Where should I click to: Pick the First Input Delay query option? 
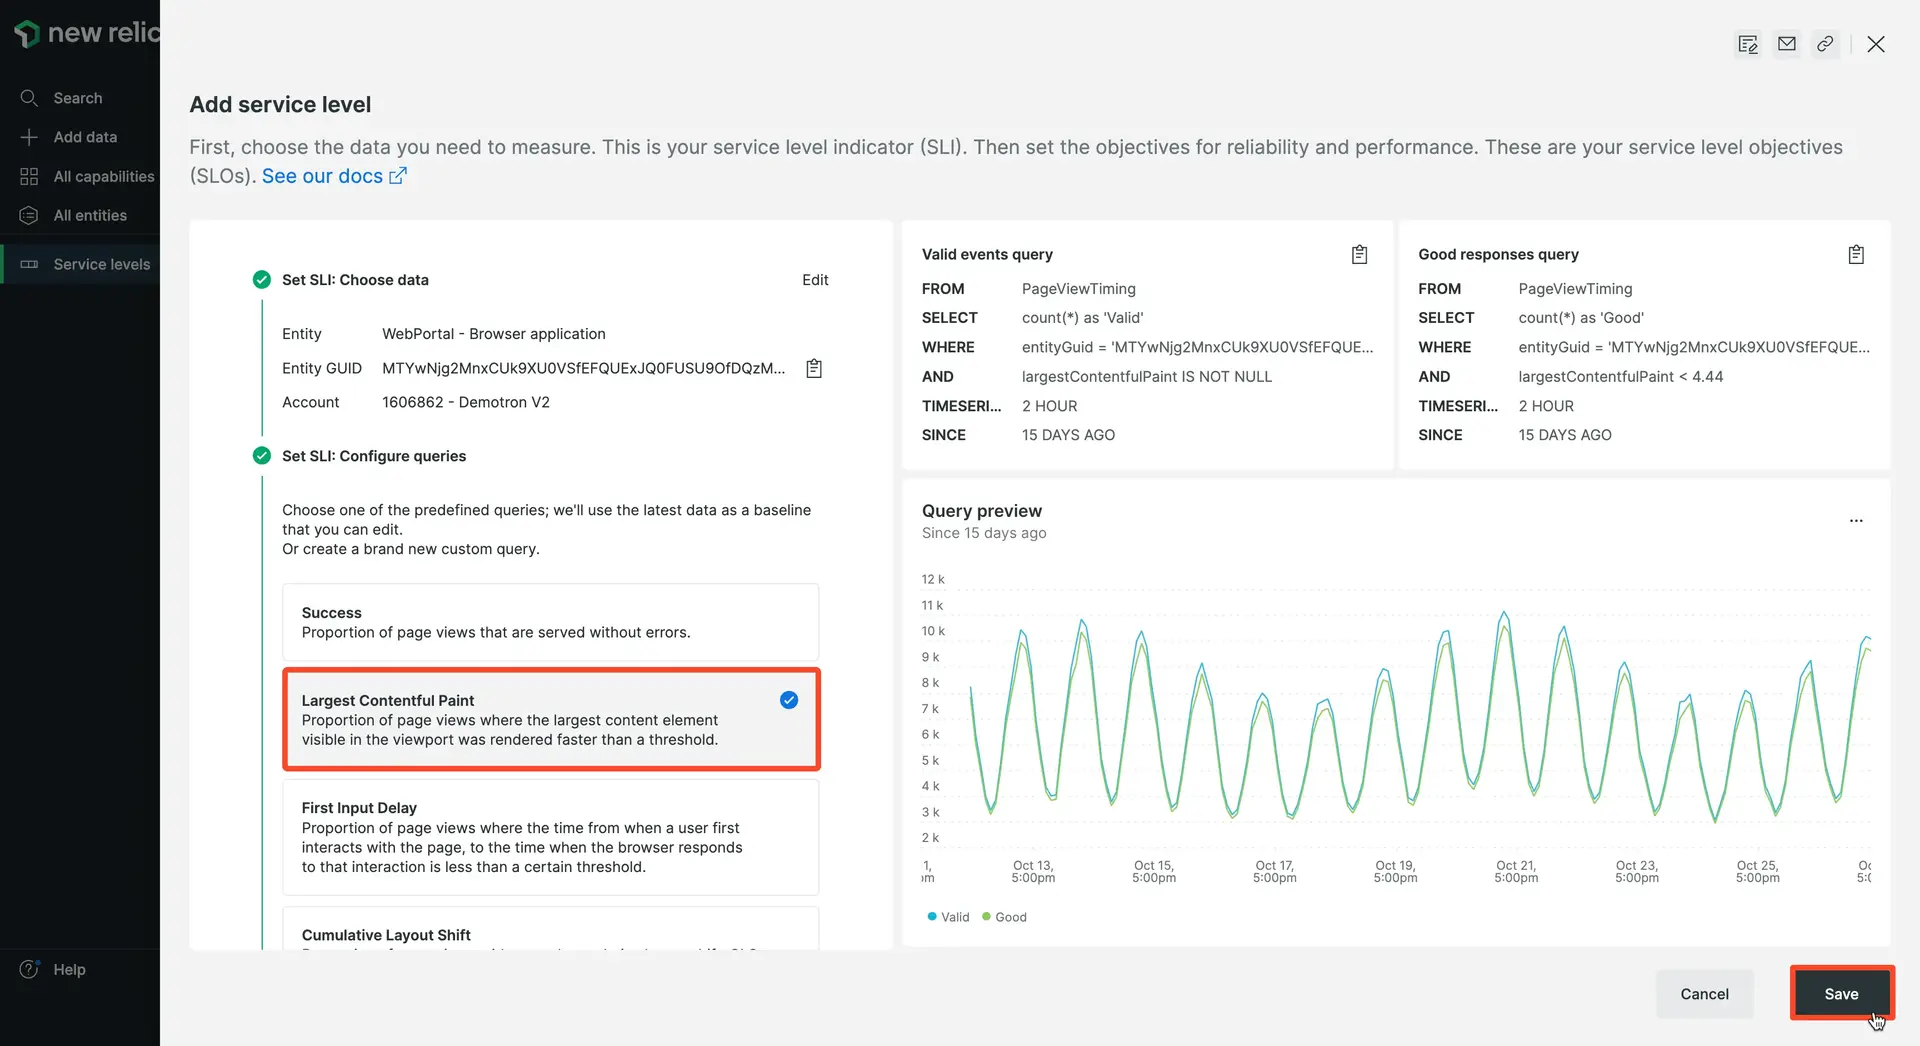pos(550,837)
